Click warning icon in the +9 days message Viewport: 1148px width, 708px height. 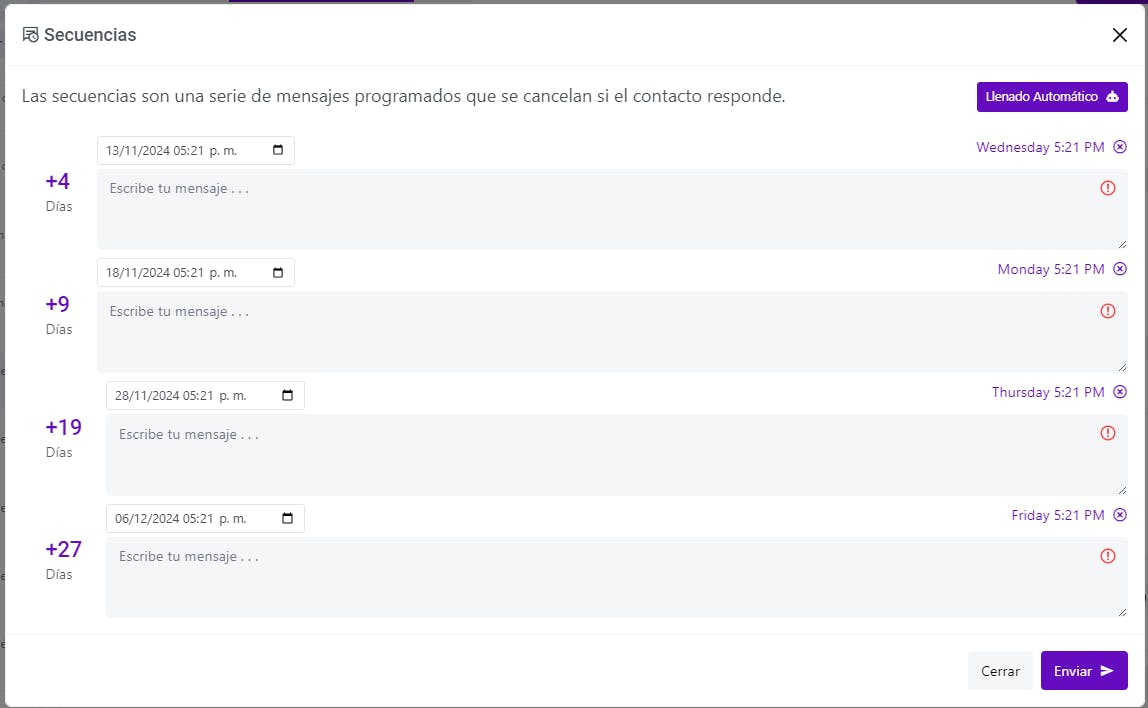tap(1108, 311)
